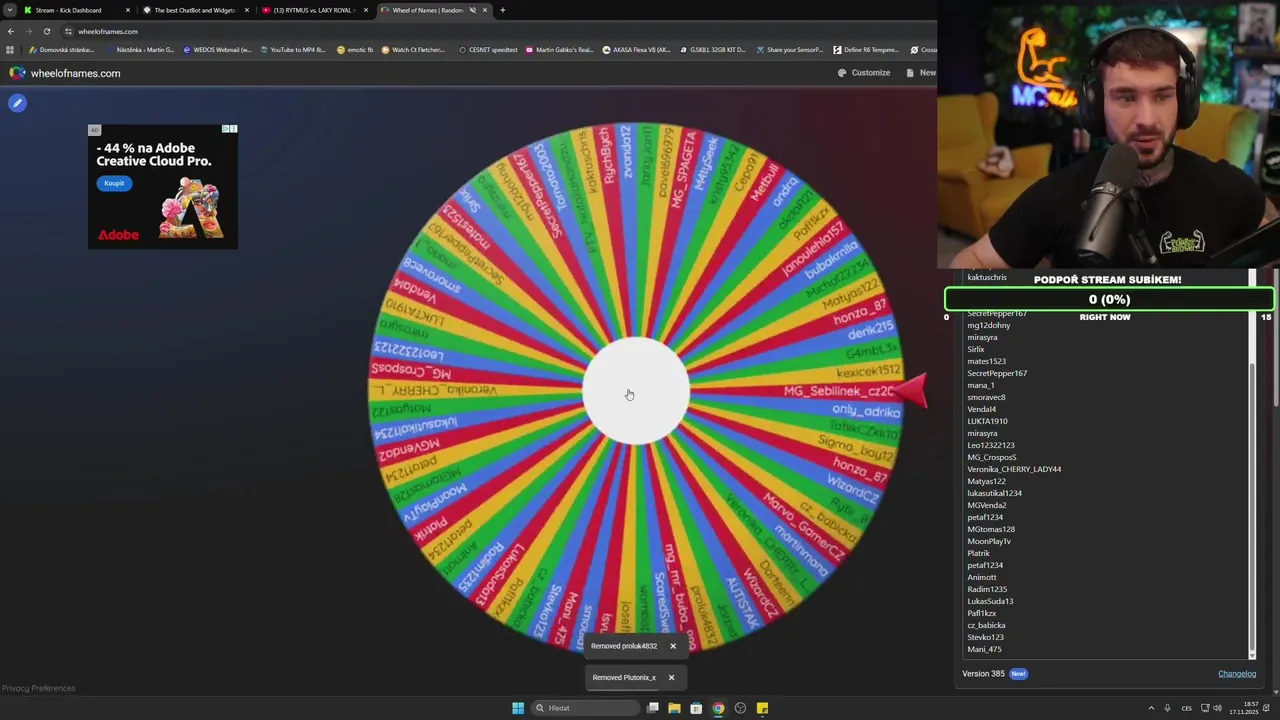Open the Apps grid bookmark icon

pyautogui.click(x=10, y=50)
